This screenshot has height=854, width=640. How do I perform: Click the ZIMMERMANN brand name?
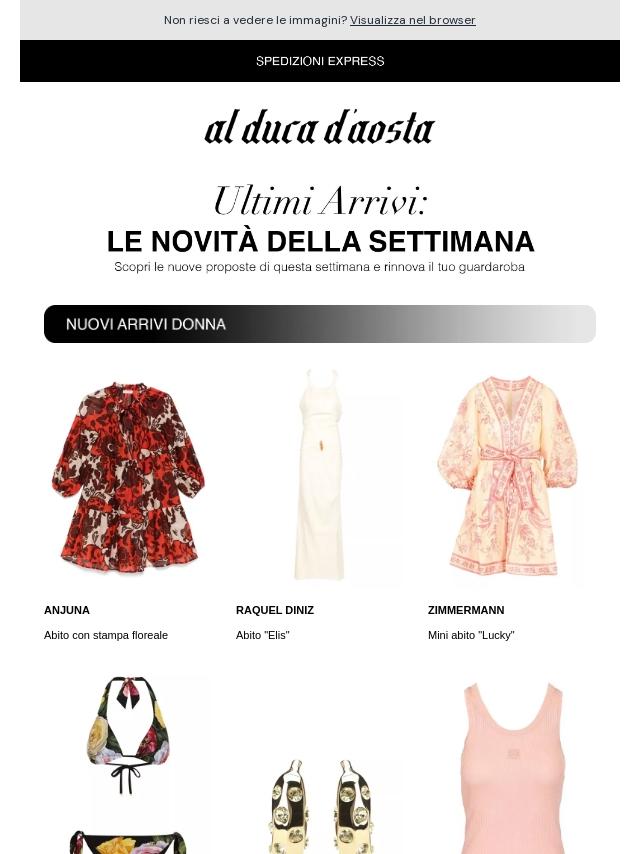tap(466, 610)
